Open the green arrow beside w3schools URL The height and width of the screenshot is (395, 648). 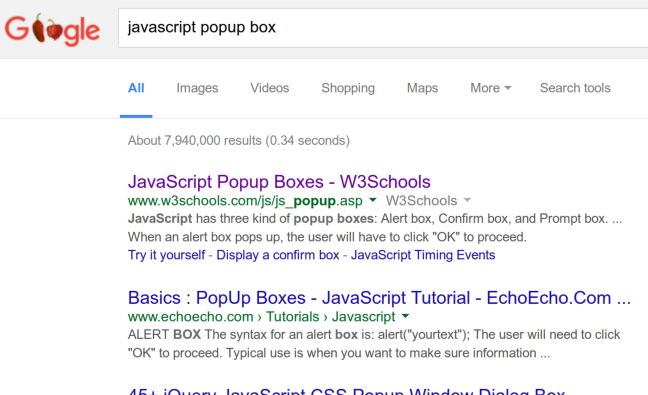[373, 200]
